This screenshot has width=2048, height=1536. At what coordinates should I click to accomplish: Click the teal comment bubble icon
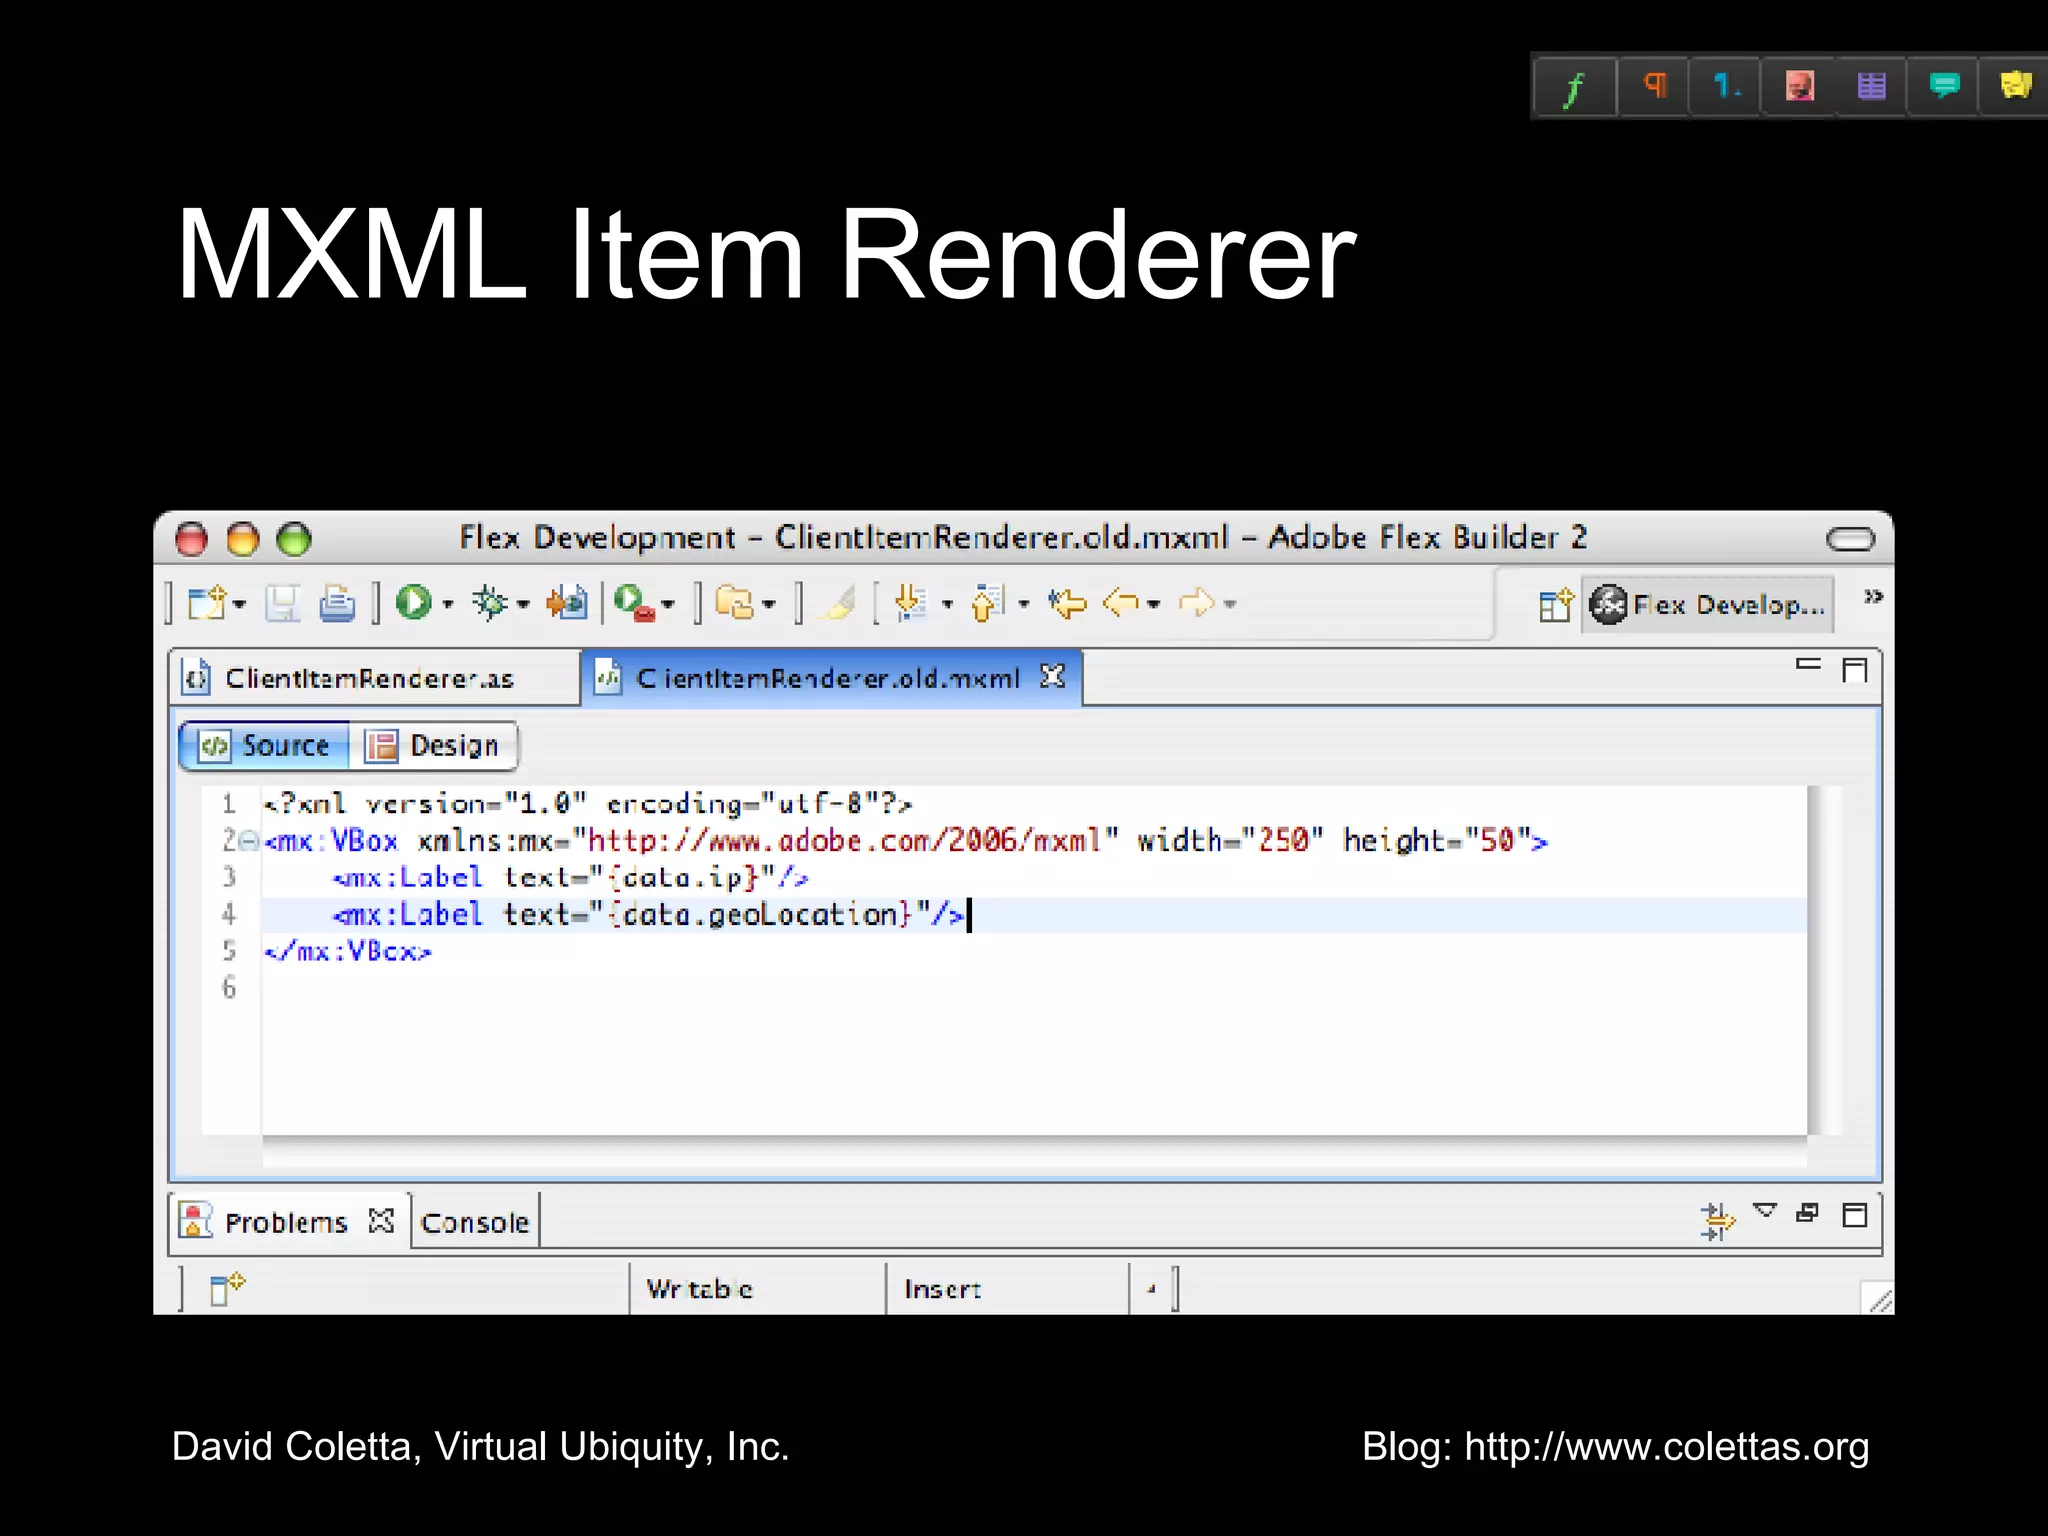(x=1944, y=87)
